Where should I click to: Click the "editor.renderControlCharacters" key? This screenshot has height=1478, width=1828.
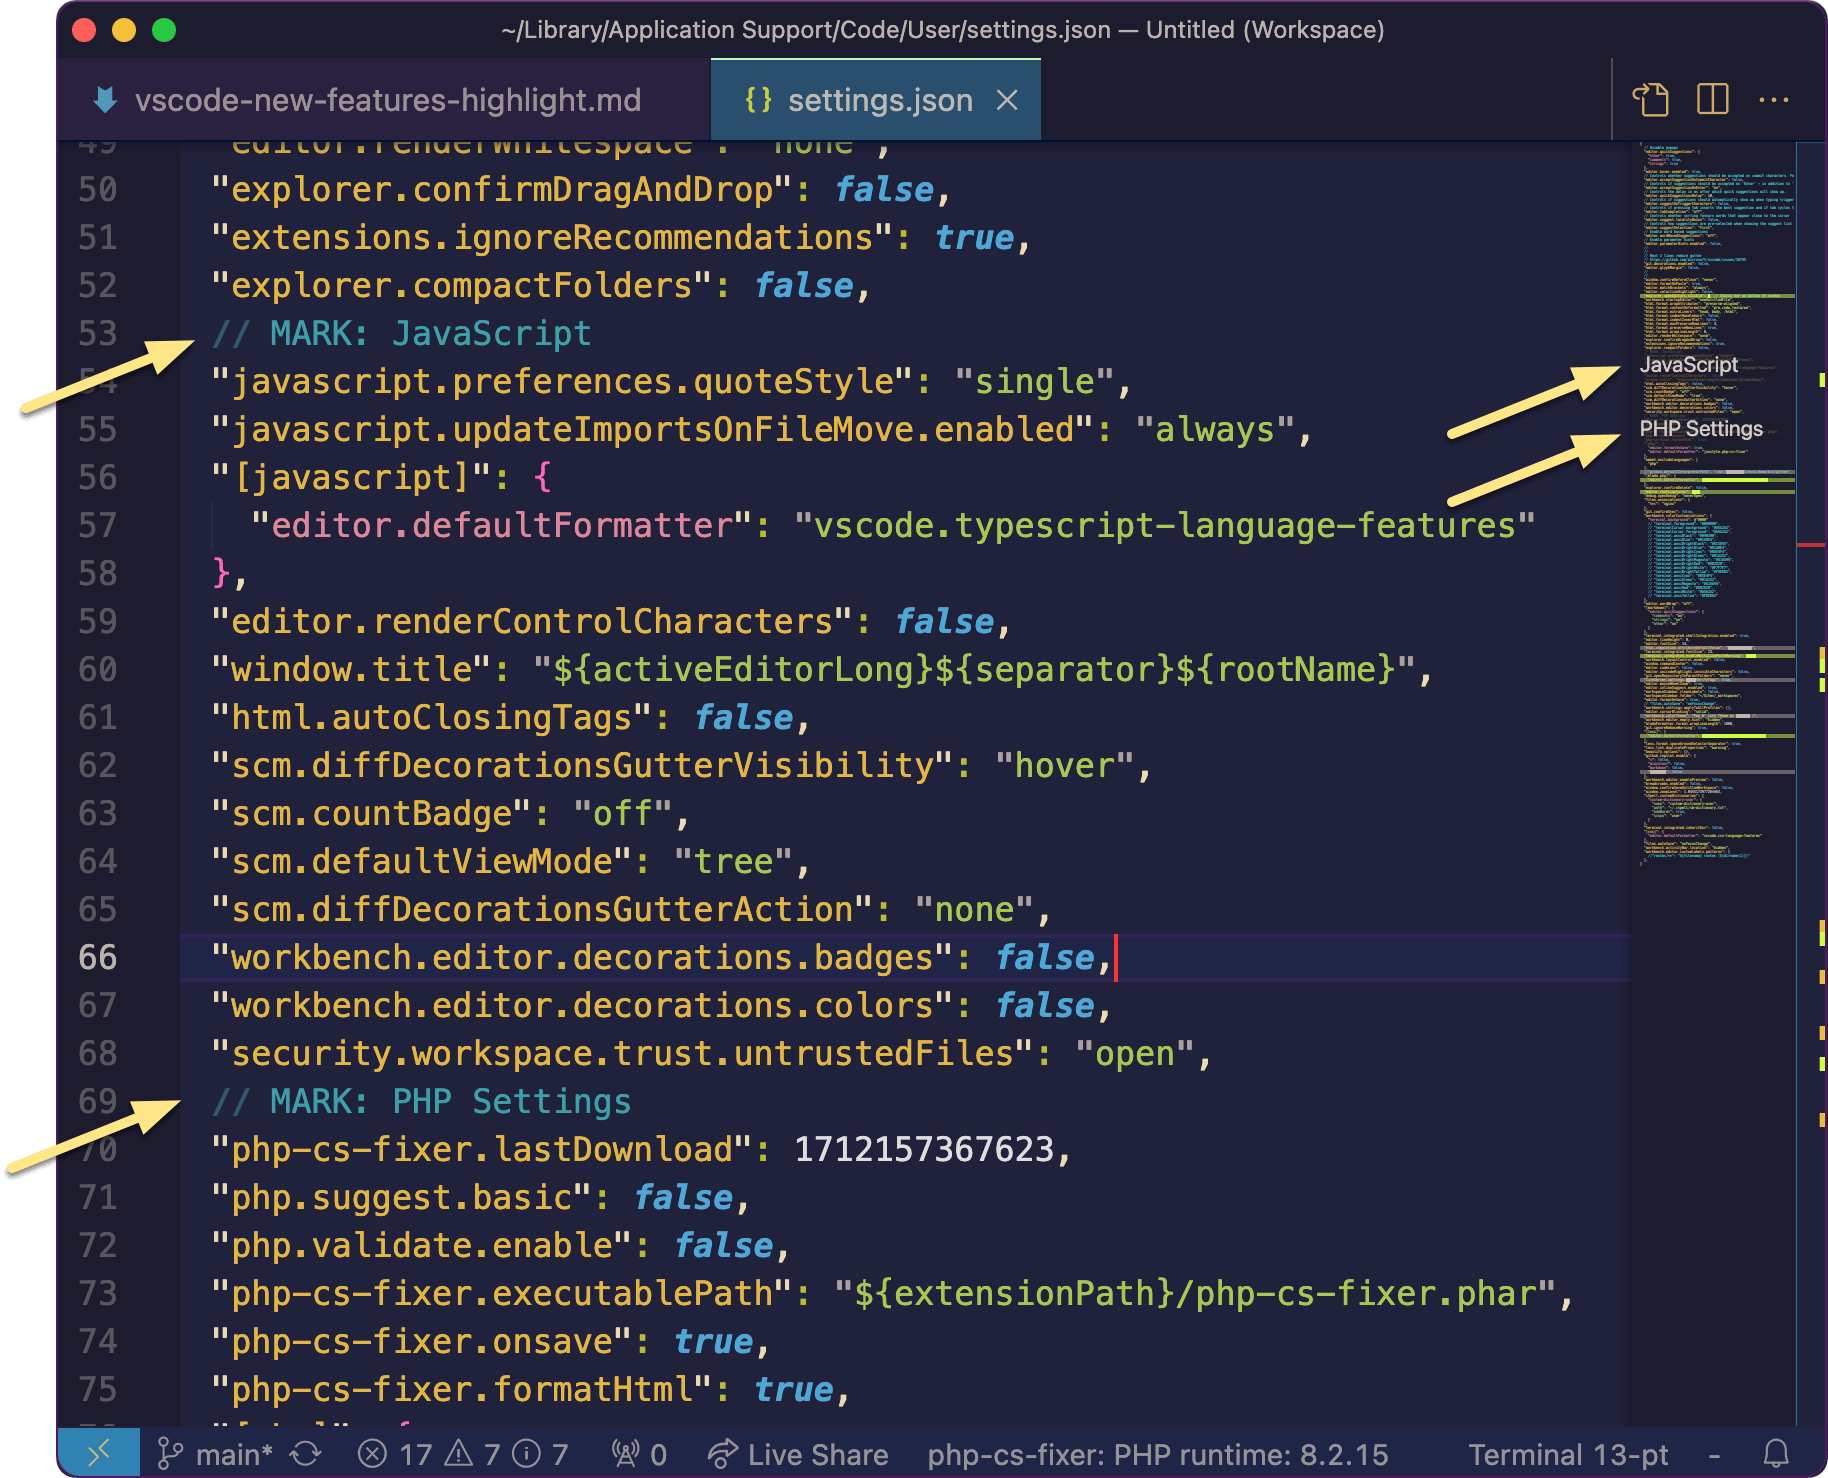pos(532,622)
